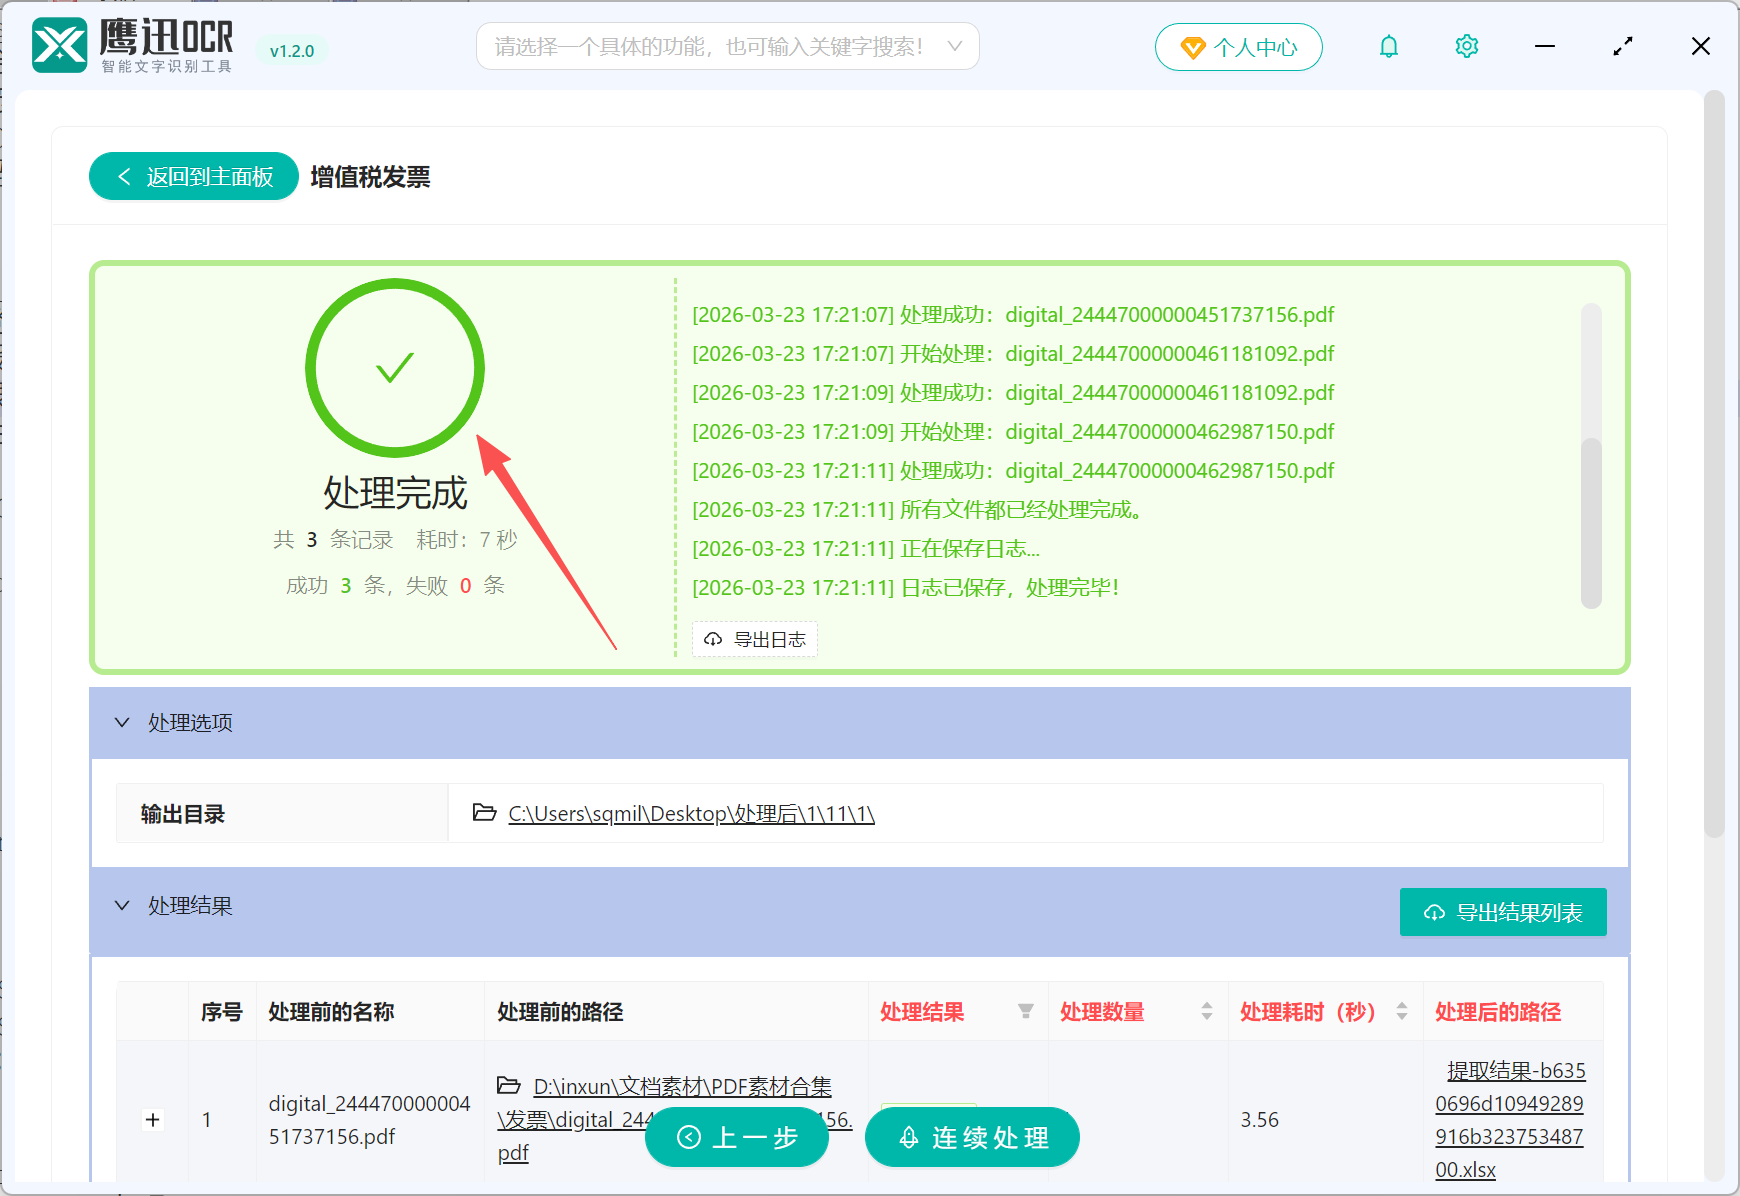Viewport: 1740px width, 1196px height.
Task: Click the filter icon on 处理结果 column
Action: point(1026,1012)
